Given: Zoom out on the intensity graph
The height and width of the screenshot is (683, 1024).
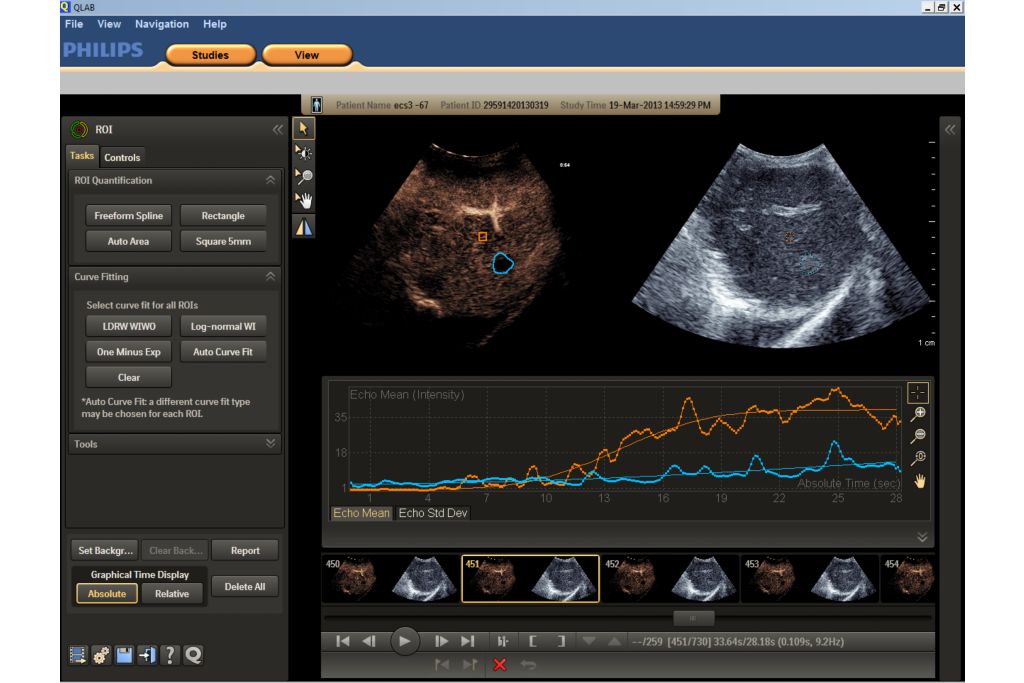Looking at the screenshot, I should [x=919, y=436].
